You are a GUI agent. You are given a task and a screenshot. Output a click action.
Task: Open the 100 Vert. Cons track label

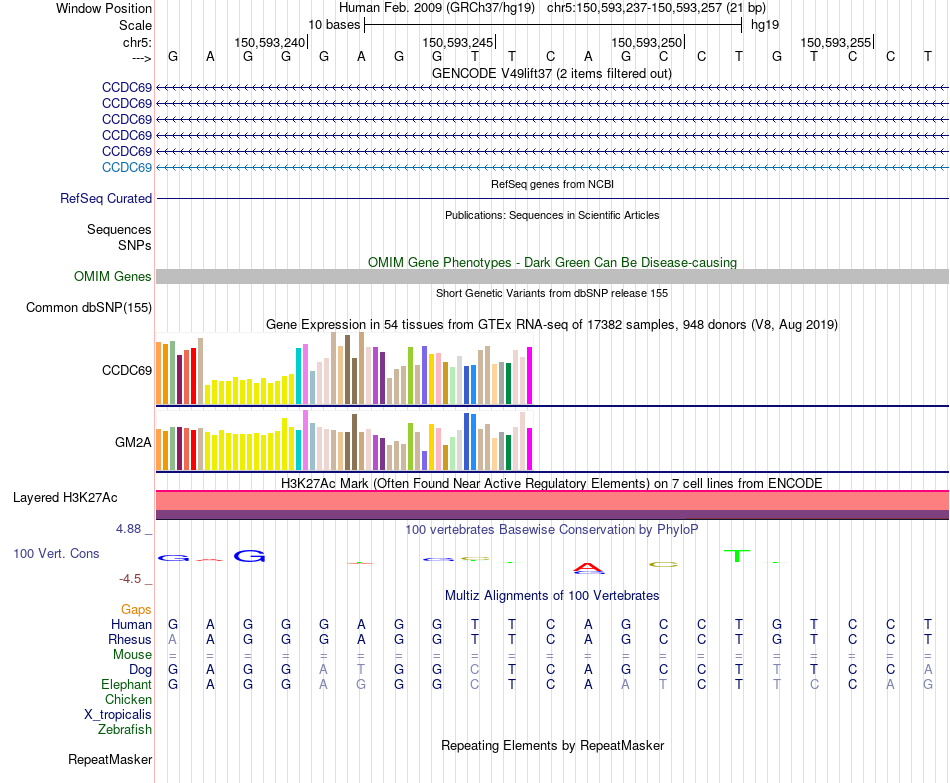click(x=56, y=554)
